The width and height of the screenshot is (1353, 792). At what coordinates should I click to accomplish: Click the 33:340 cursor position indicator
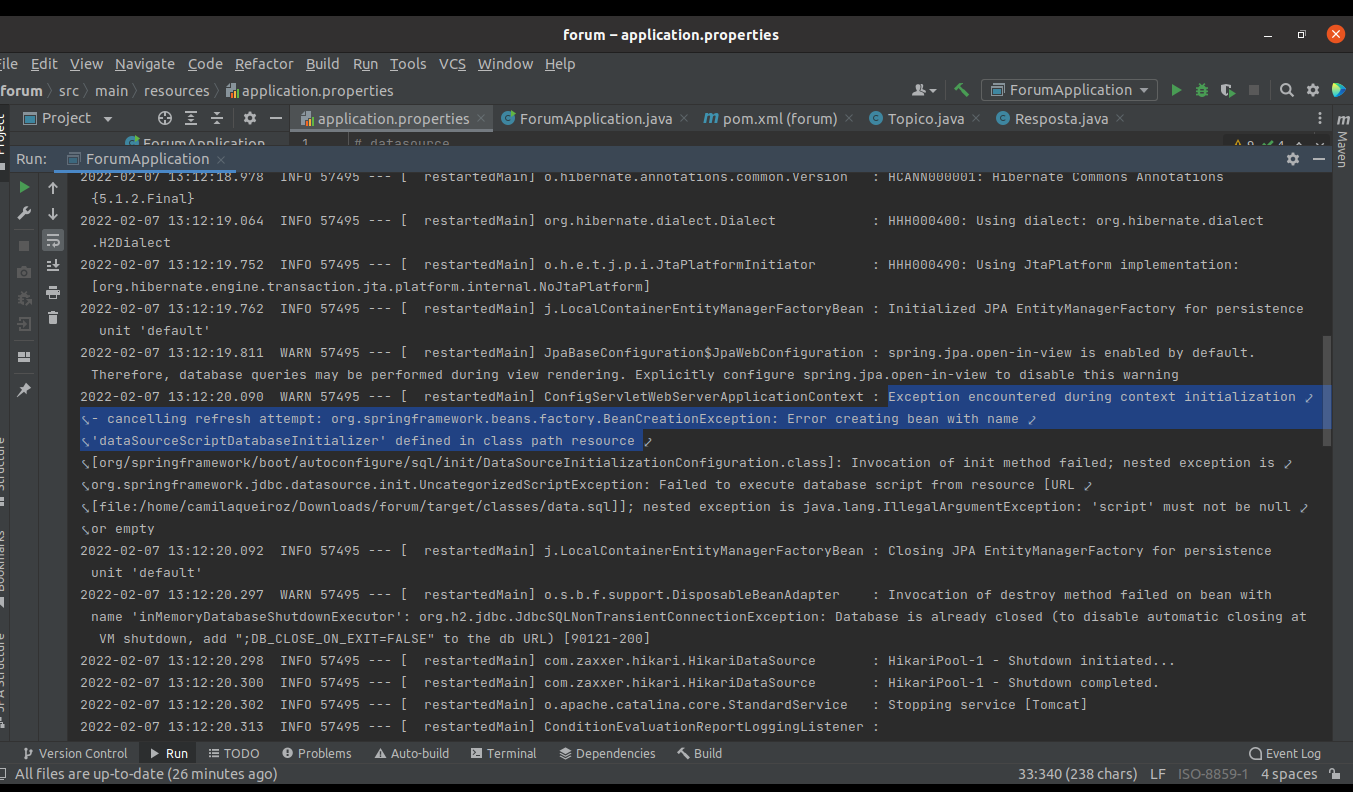click(1077, 774)
